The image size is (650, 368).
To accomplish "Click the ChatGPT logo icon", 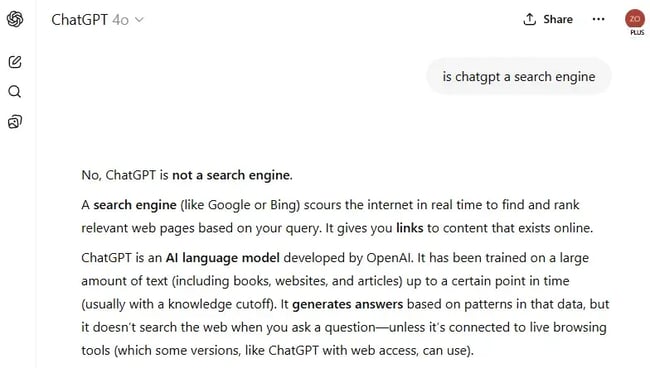I will pos(15,19).
